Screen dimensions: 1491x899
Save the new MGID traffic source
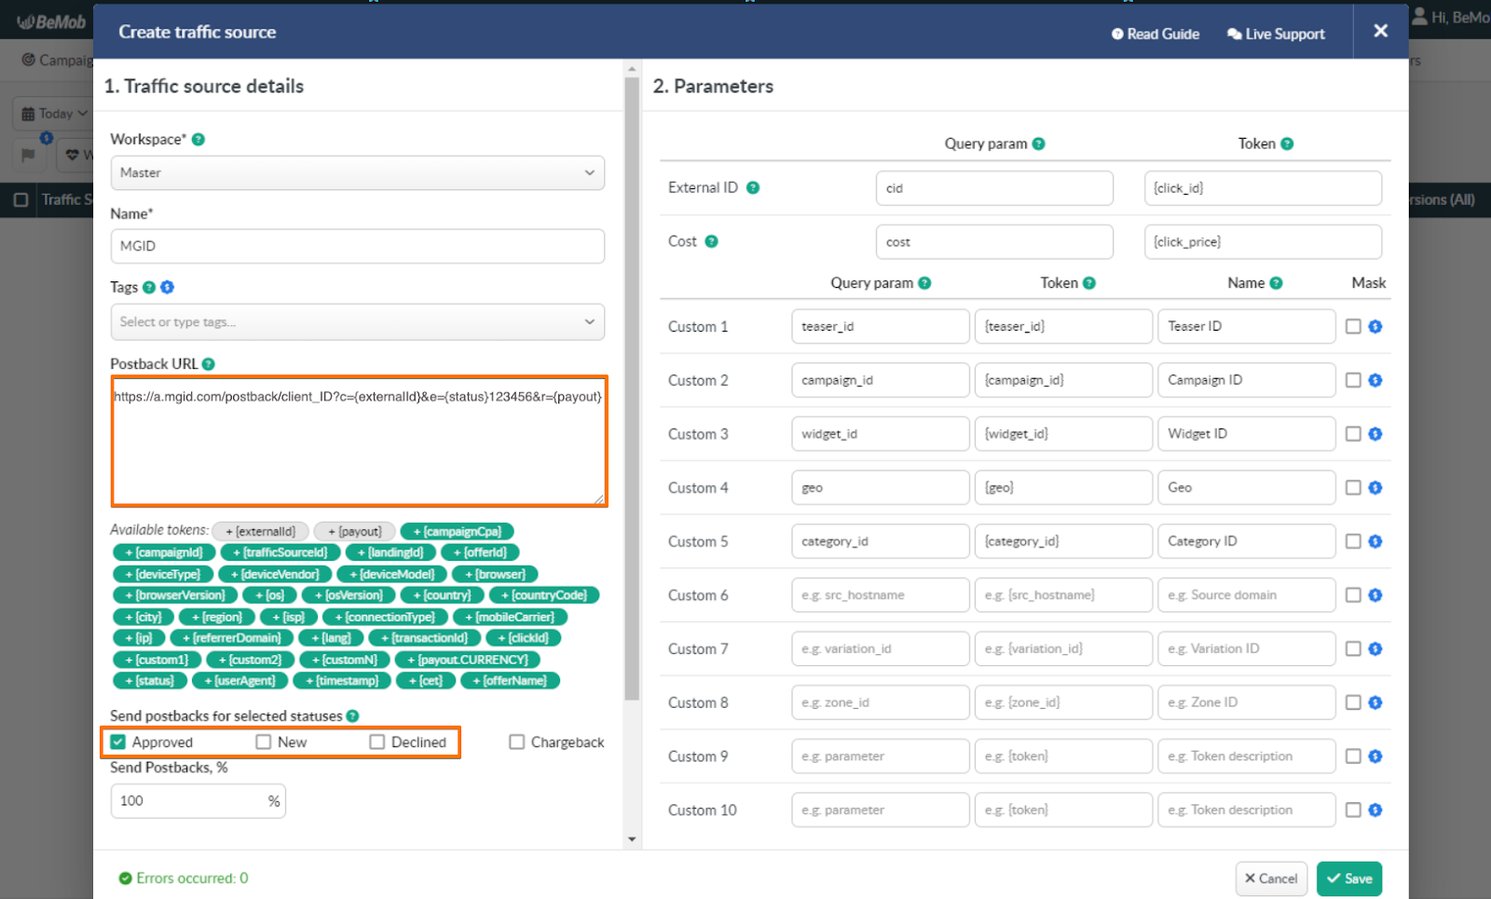pos(1349,878)
